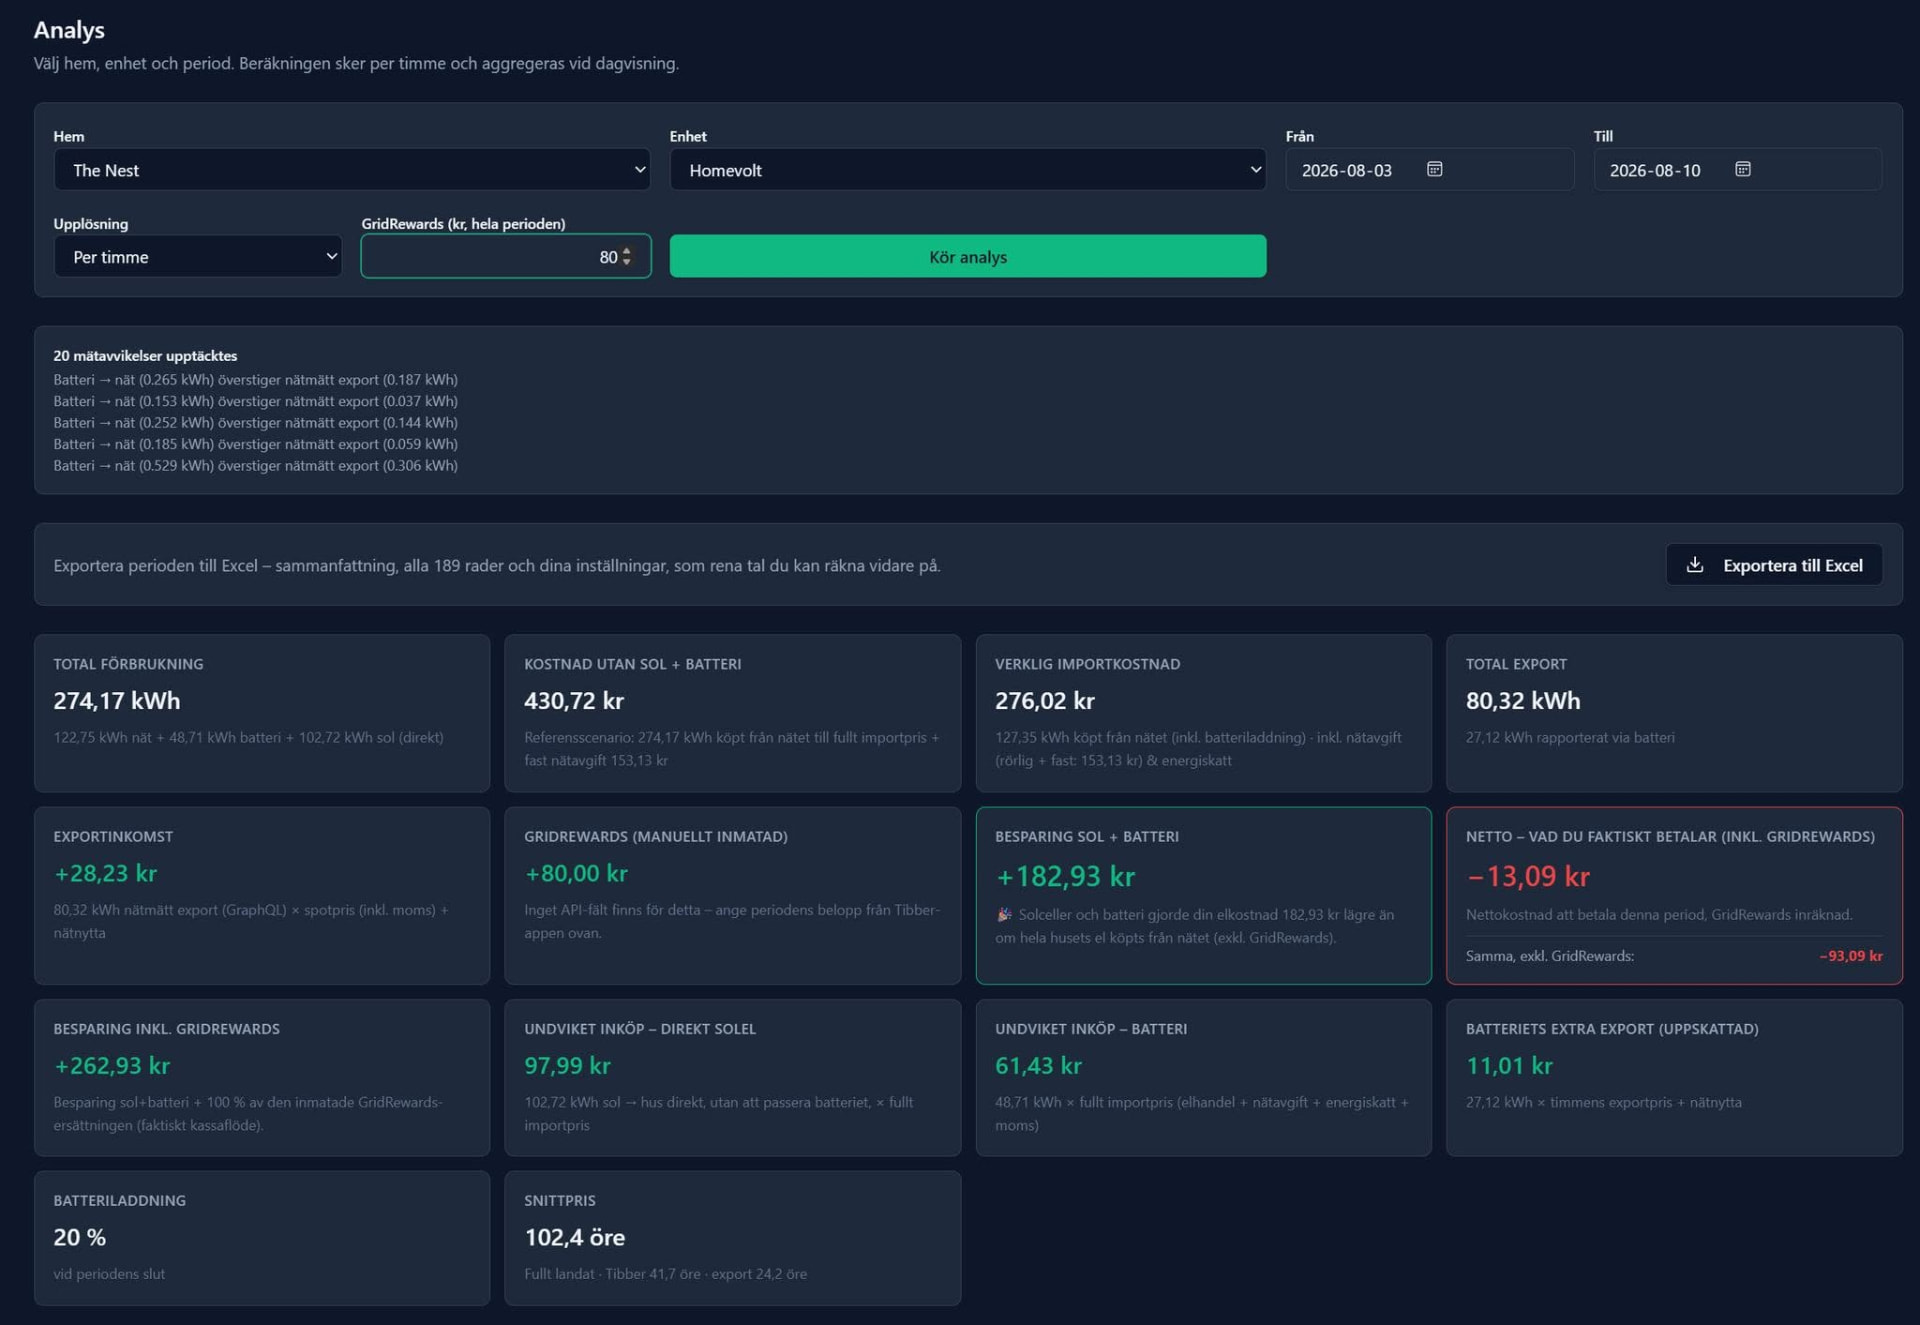Screen dimensions: 1920x1325
Task: Click Batteriladdning value 20 %
Action: coord(80,1238)
